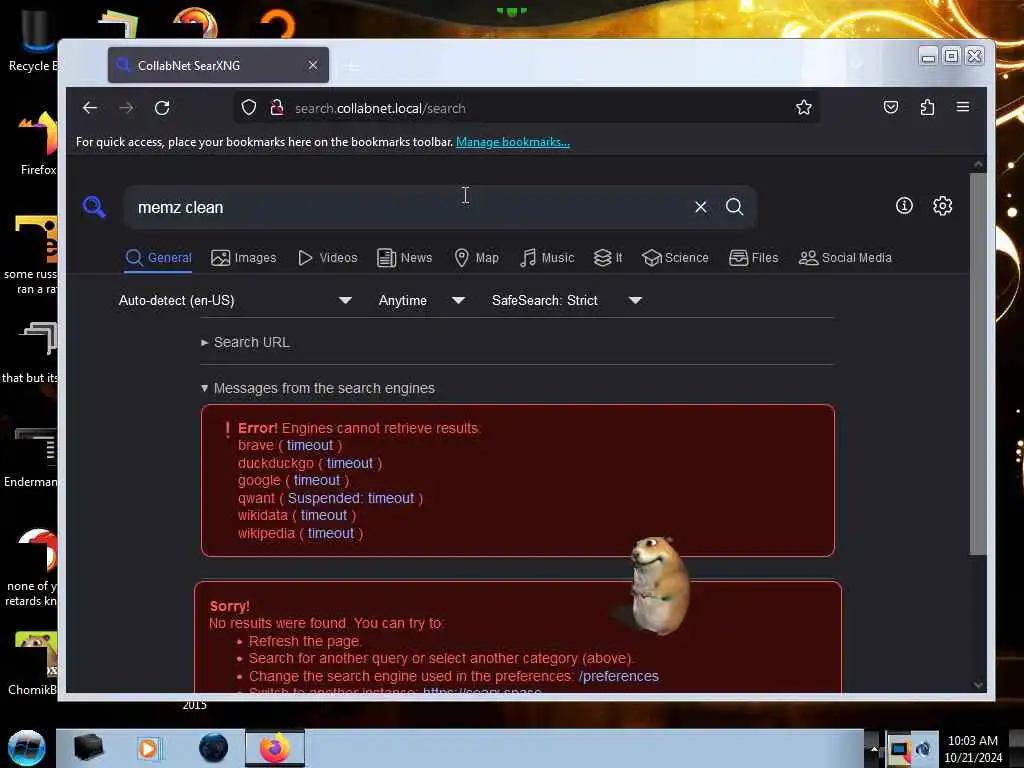Open the media player taskbar icon
Viewport: 1024px width, 768px height.
(x=148, y=748)
